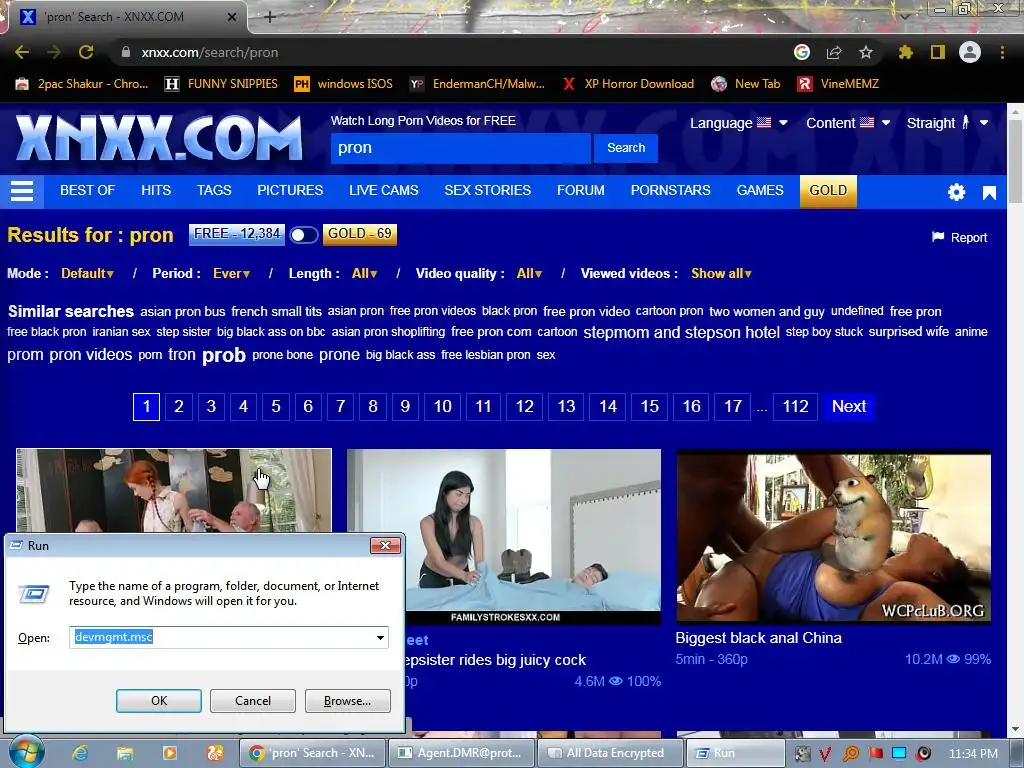Click the Chrome address bar URL
Screen dimensions: 1024x768
(x=210, y=52)
